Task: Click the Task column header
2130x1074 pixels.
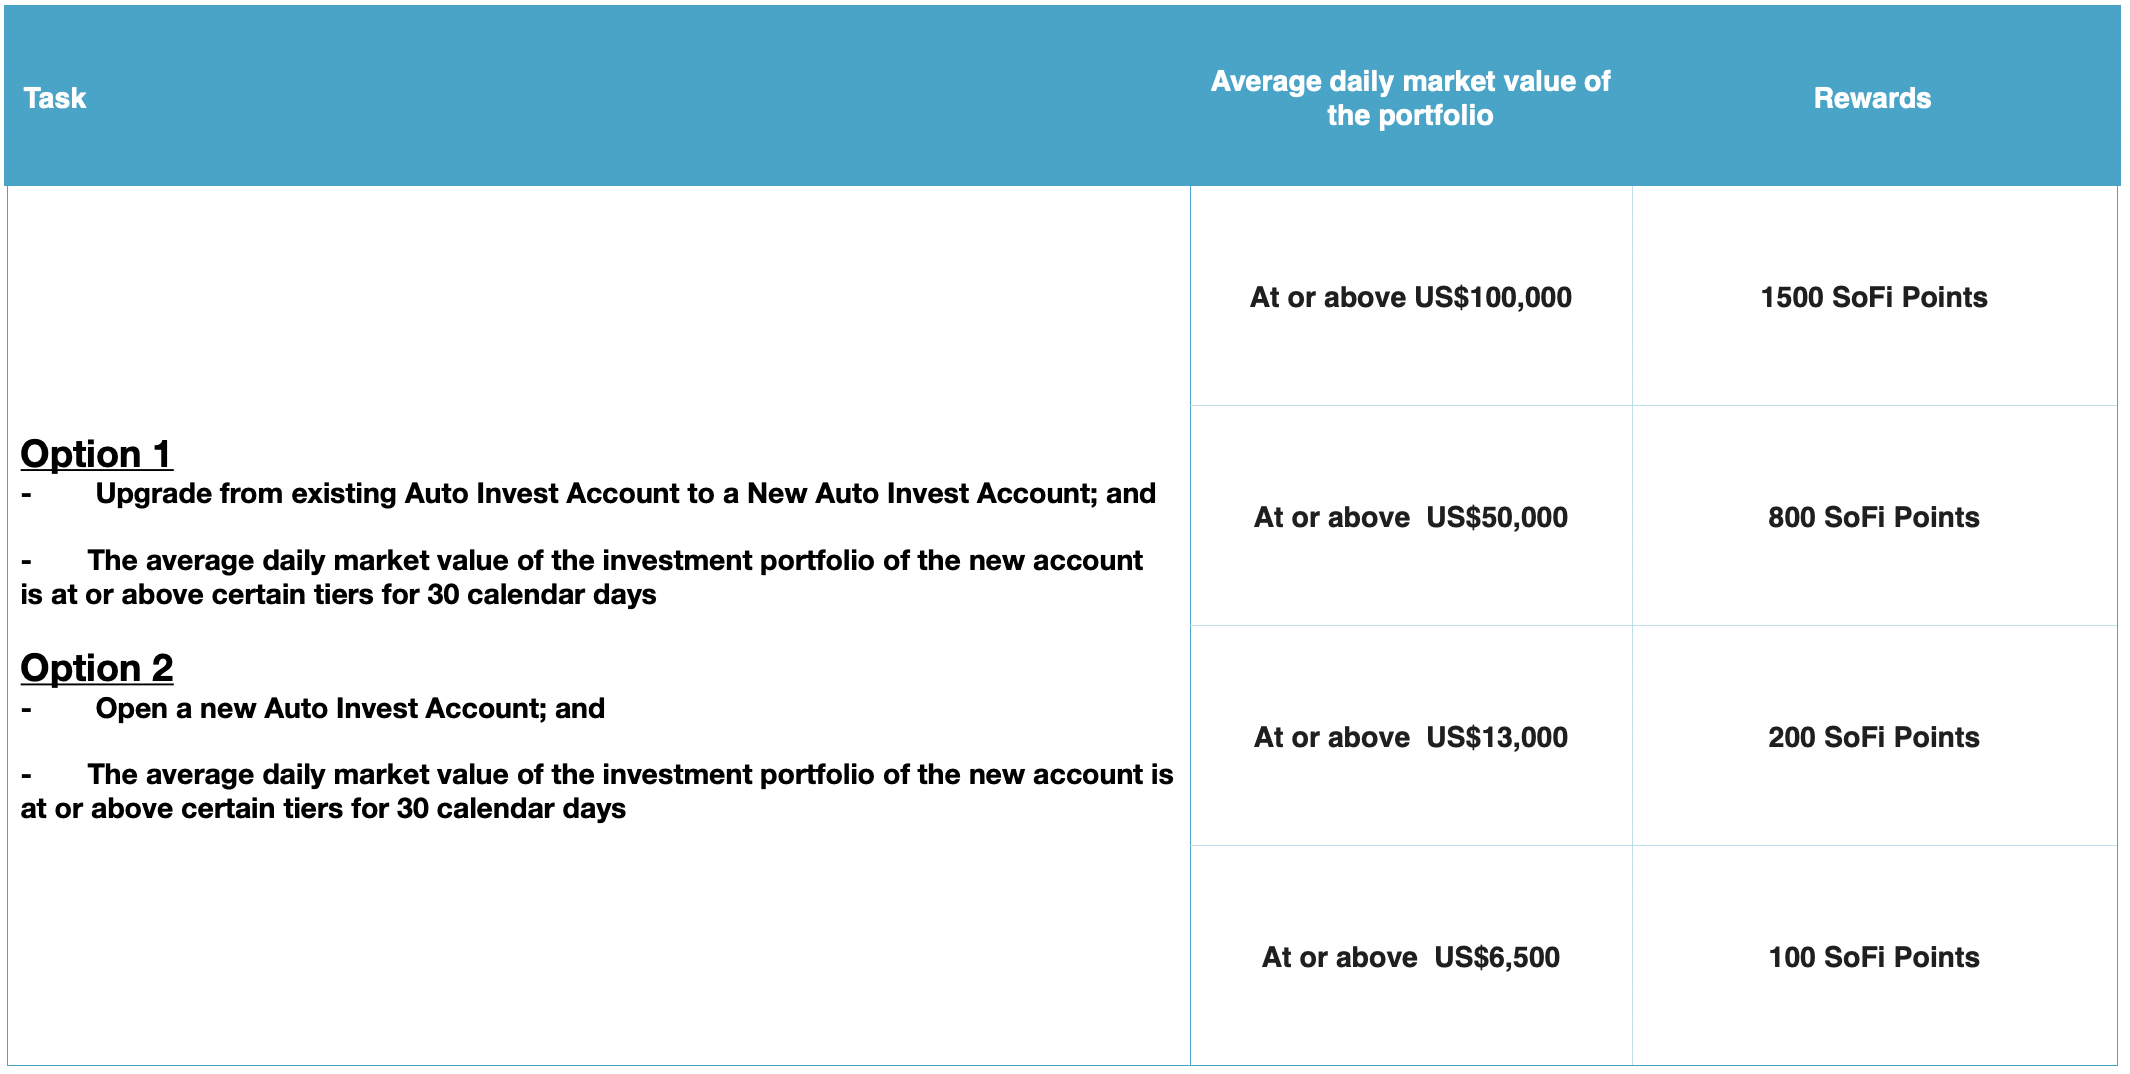Action: click(x=55, y=98)
